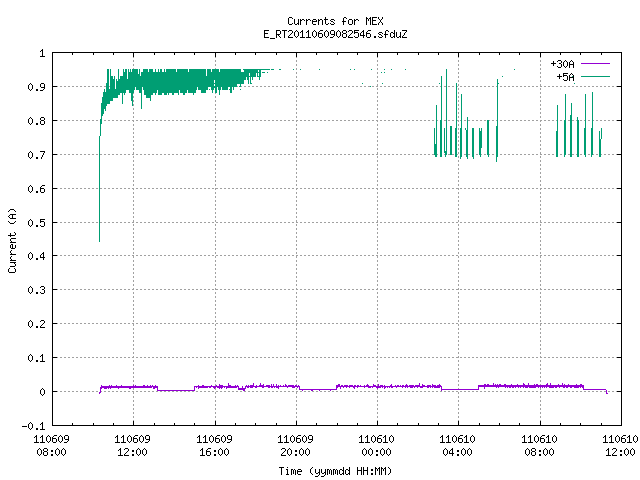Screen dimensions: 640x480
Task: Click the y-axis tick label 1
Action: (42, 53)
